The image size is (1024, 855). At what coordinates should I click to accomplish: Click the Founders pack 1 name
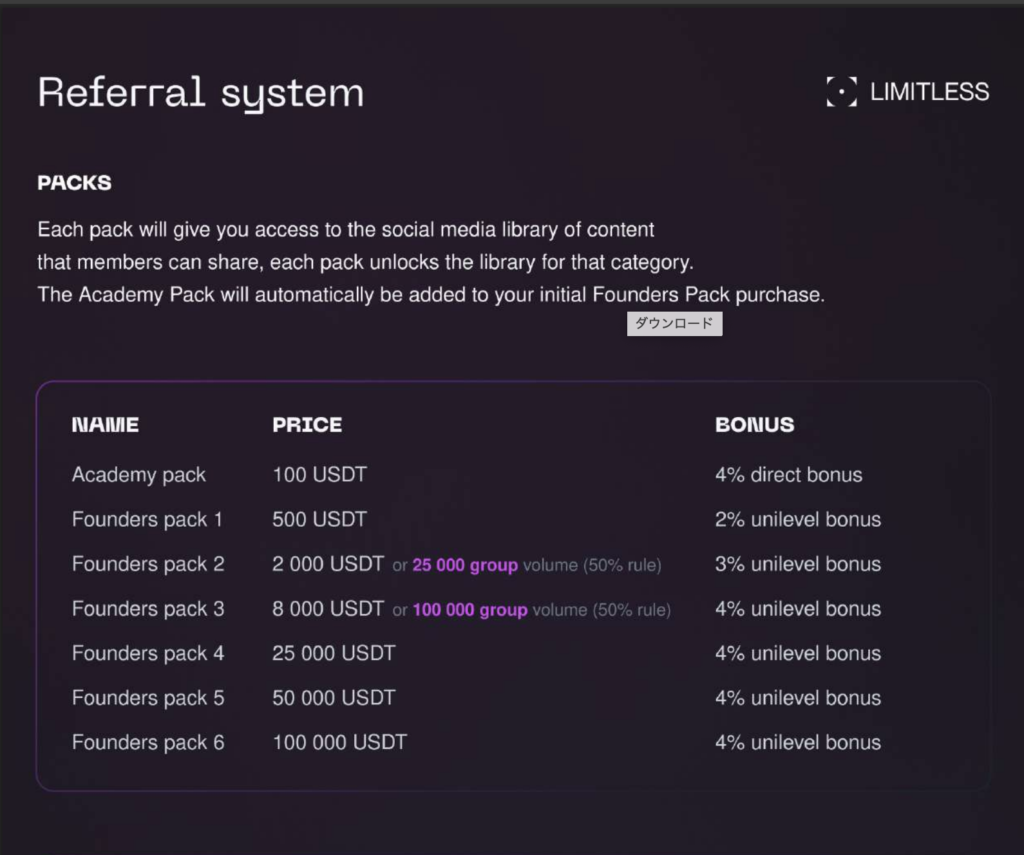[148, 520]
